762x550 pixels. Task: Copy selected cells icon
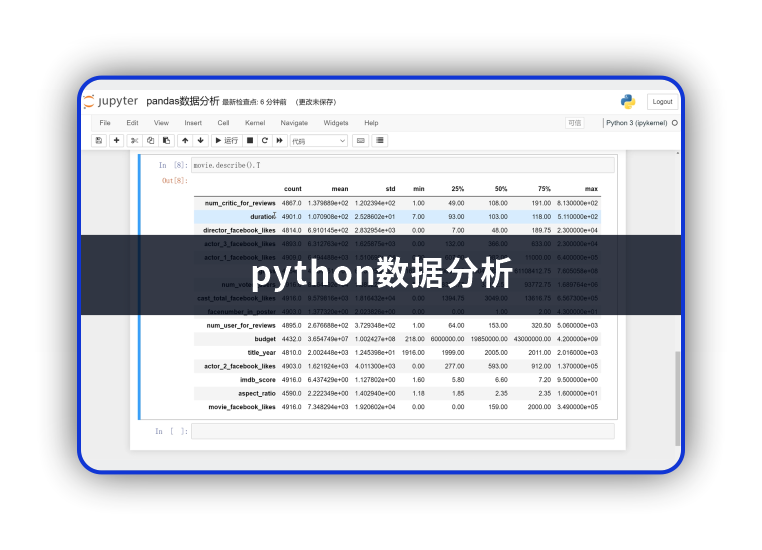pos(151,141)
